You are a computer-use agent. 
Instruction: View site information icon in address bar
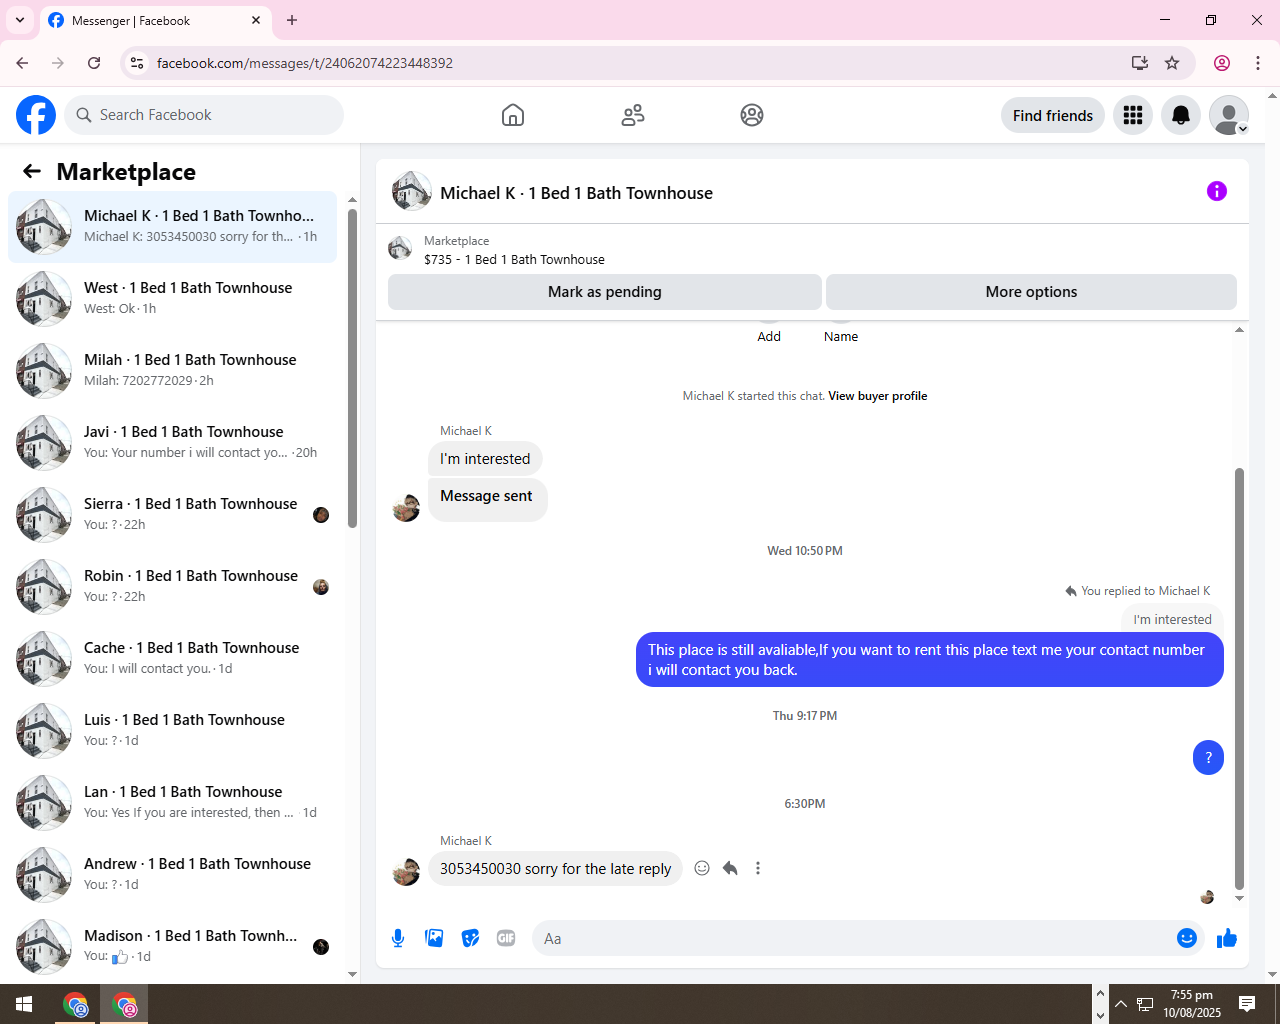[137, 63]
